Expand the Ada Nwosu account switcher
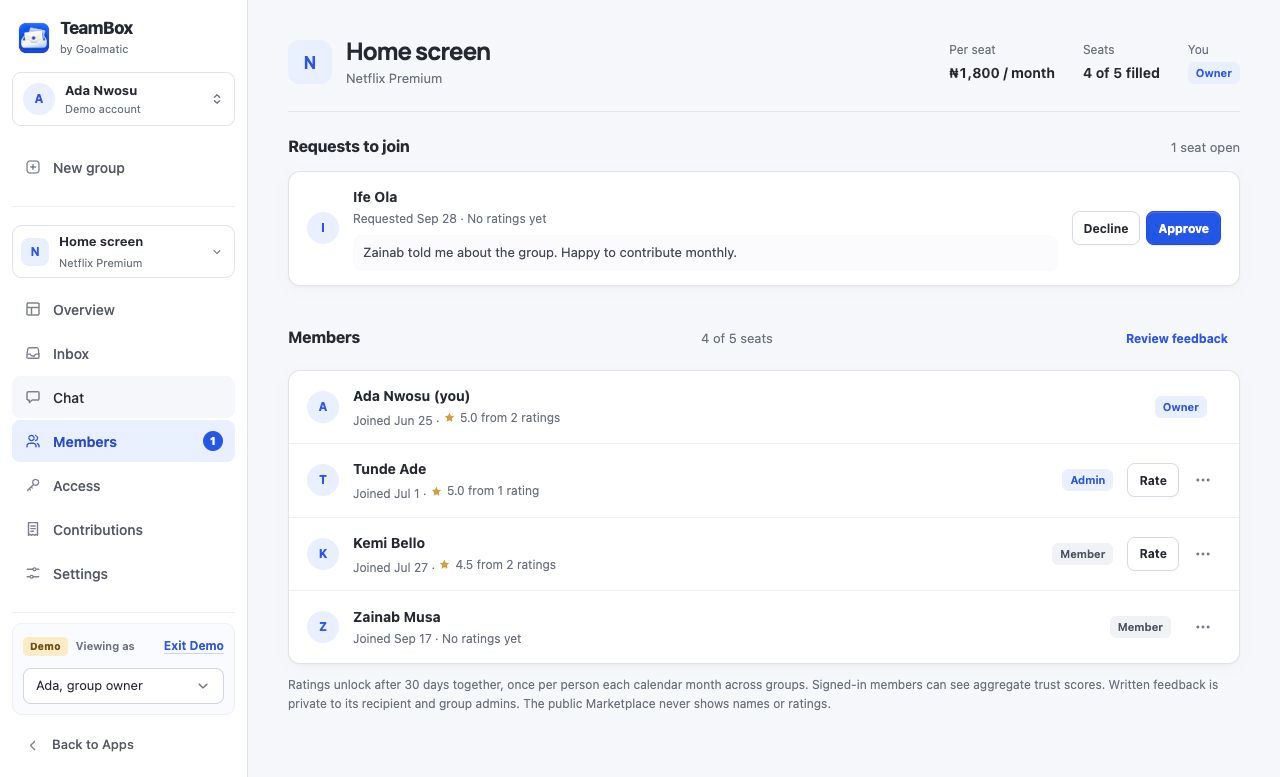Viewport: 1280px width, 777px height. coord(123,99)
